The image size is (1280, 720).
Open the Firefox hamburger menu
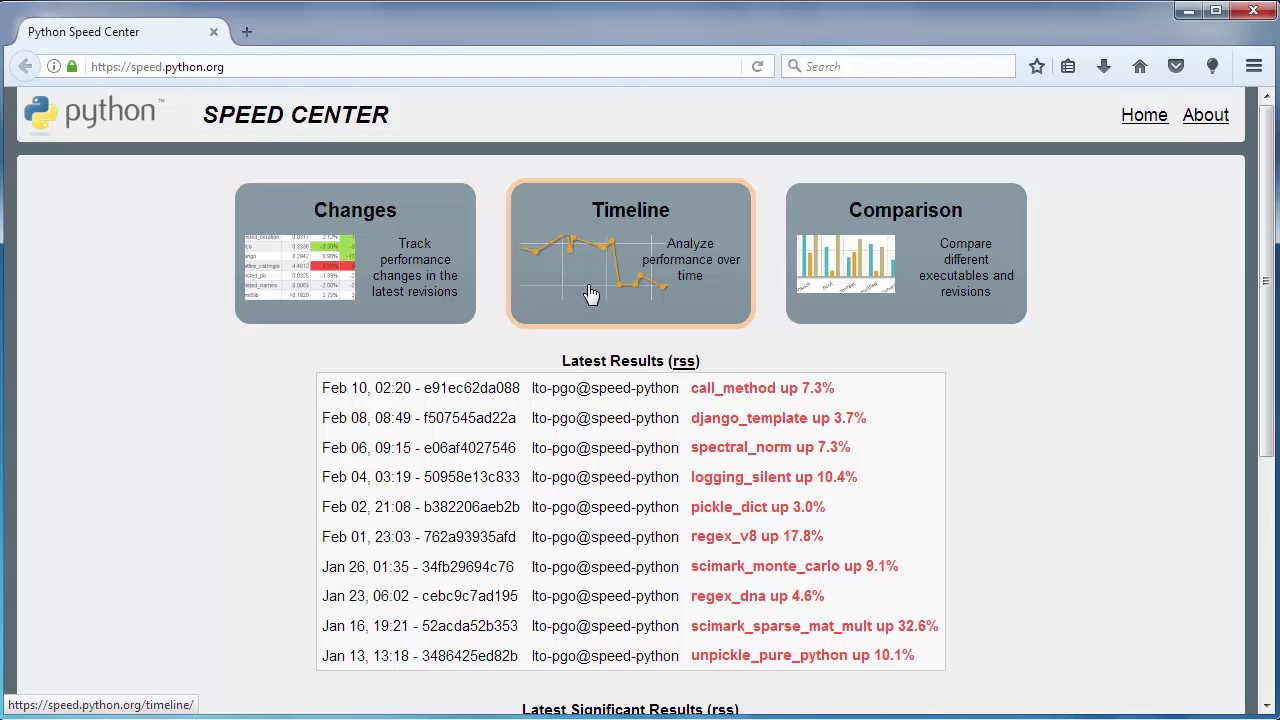[x=1254, y=66]
